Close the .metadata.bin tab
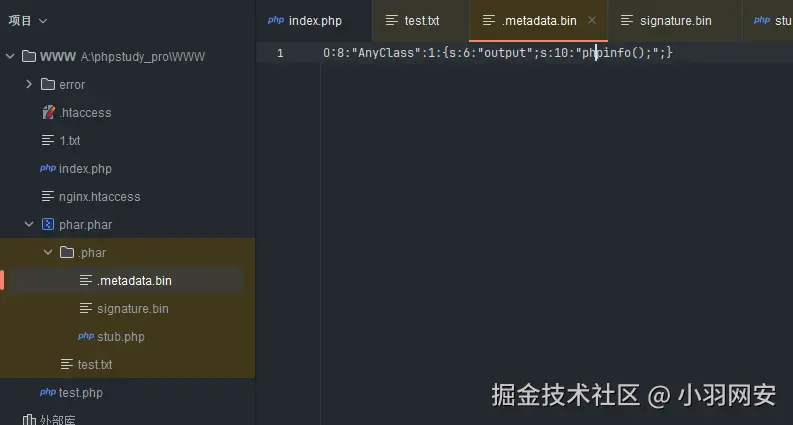The height and width of the screenshot is (425, 793). (x=592, y=20)
